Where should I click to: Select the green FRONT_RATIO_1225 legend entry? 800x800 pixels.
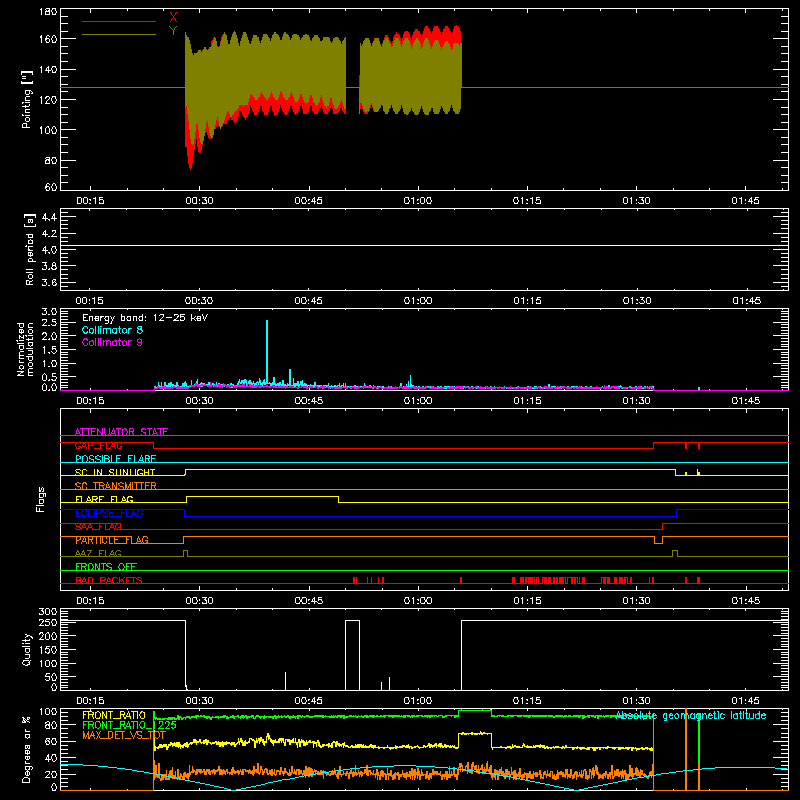click(x=130, y=725)
